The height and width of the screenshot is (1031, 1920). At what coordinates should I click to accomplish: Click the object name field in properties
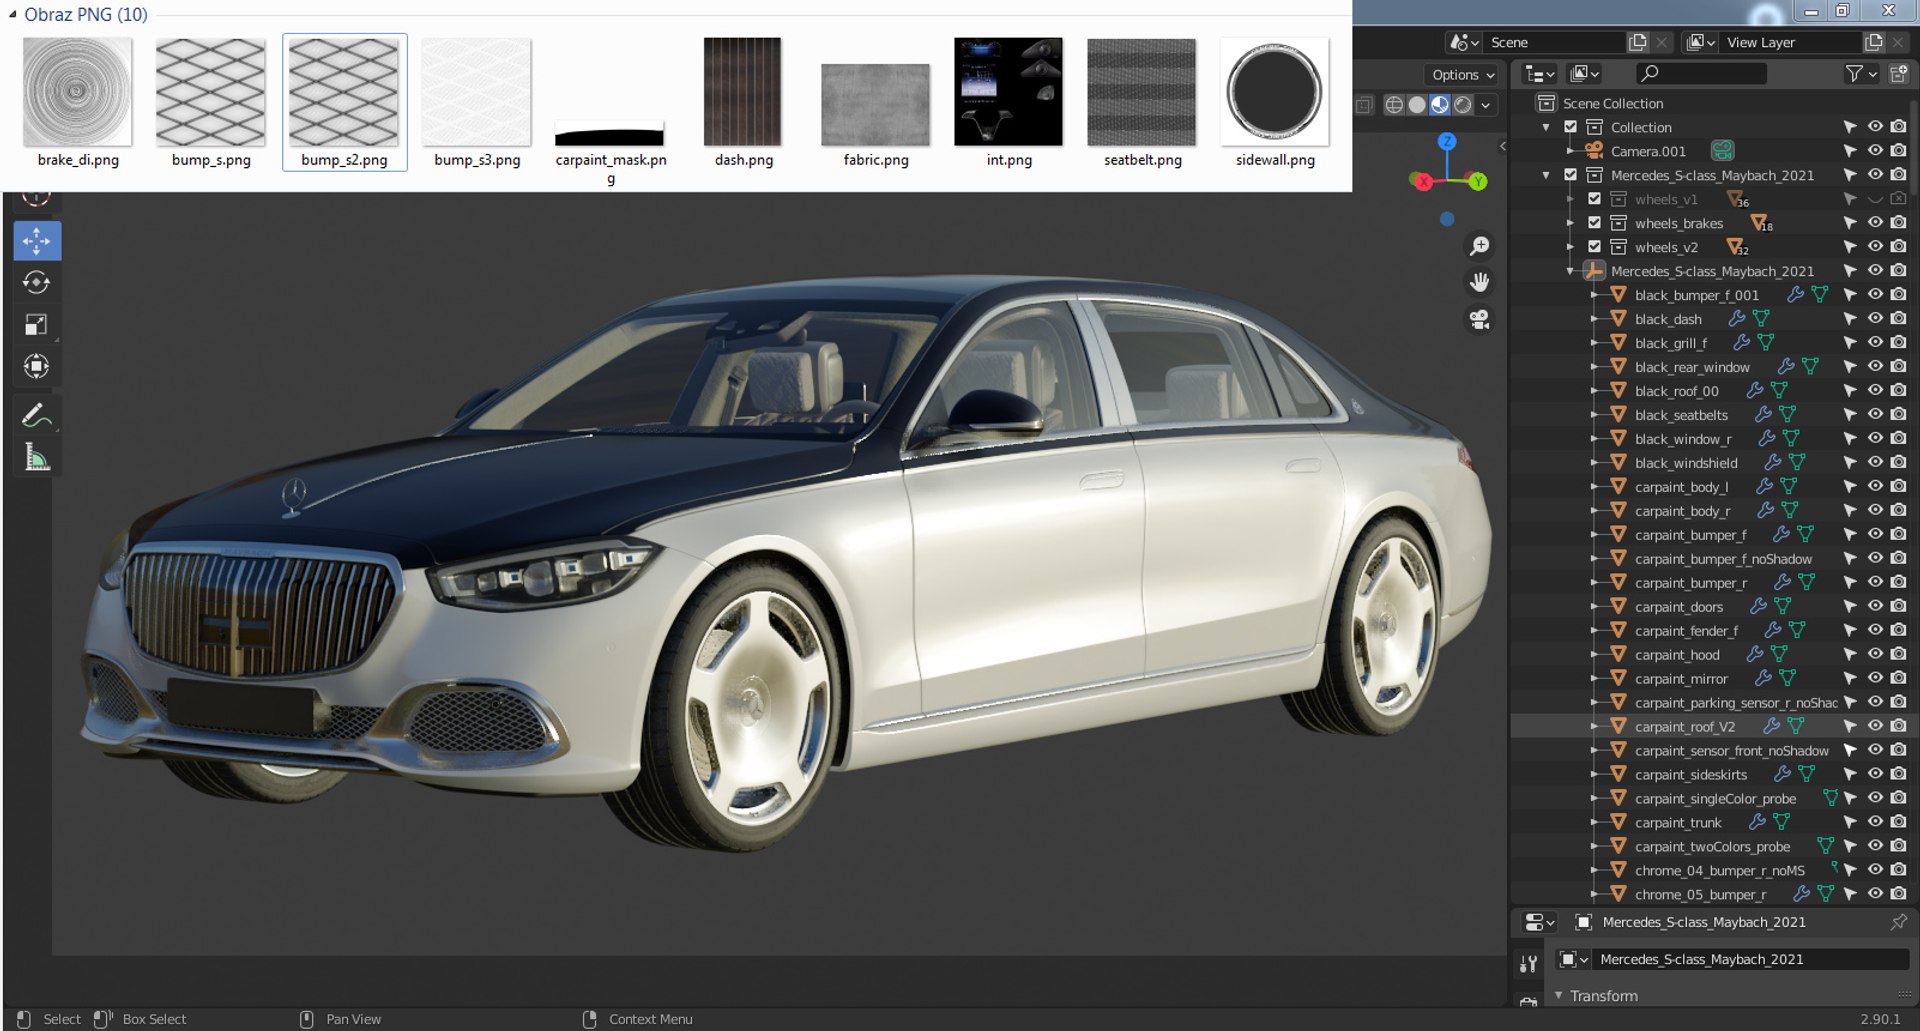pos(1750,959)
